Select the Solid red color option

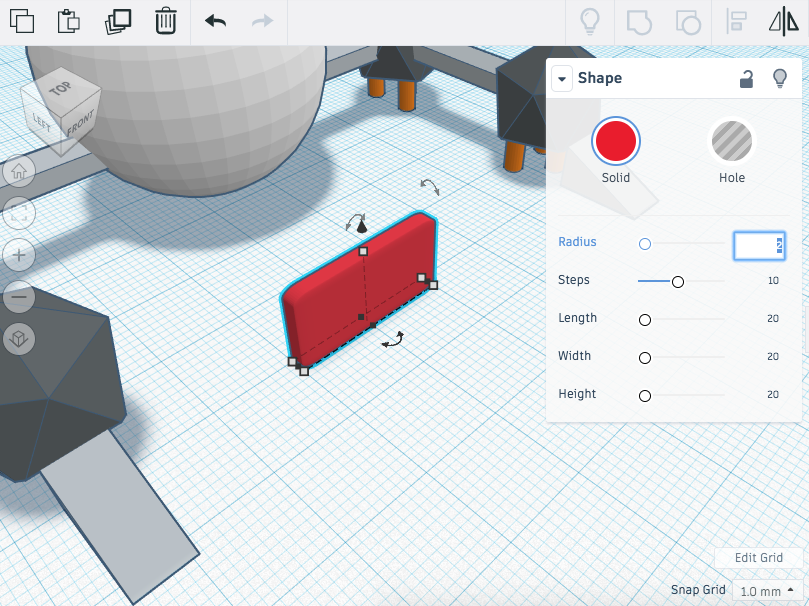616,141
